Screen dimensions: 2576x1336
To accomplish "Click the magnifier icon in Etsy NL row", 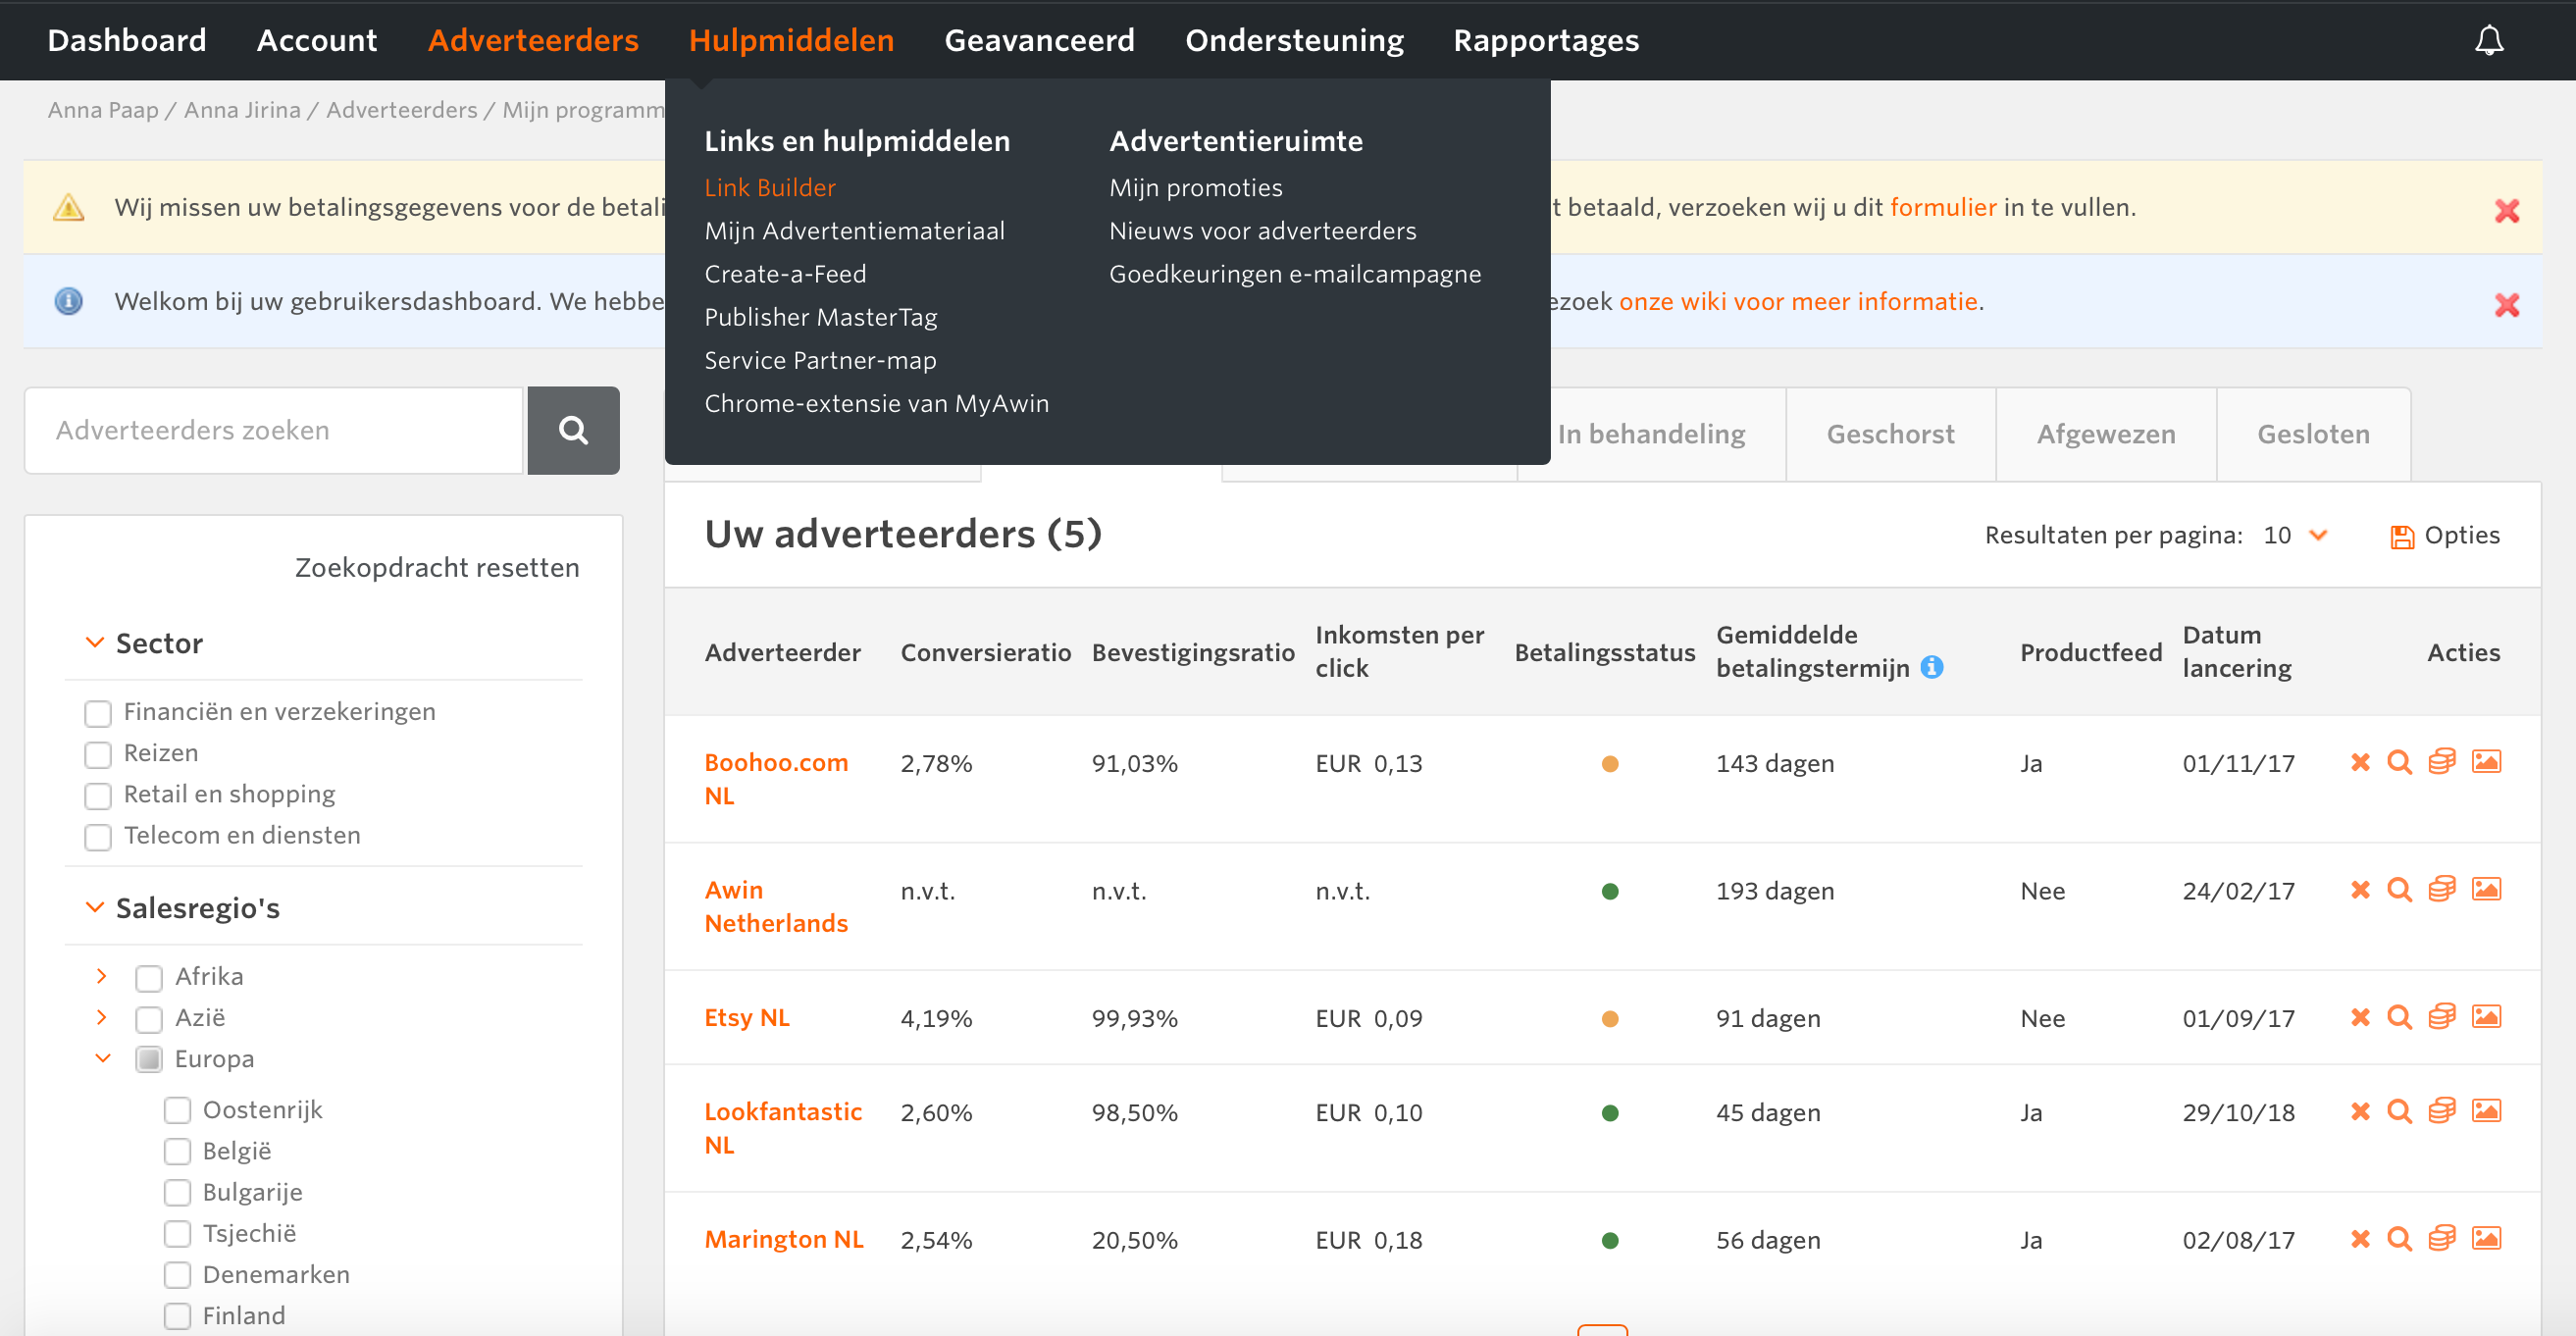I will 2399,1017.
